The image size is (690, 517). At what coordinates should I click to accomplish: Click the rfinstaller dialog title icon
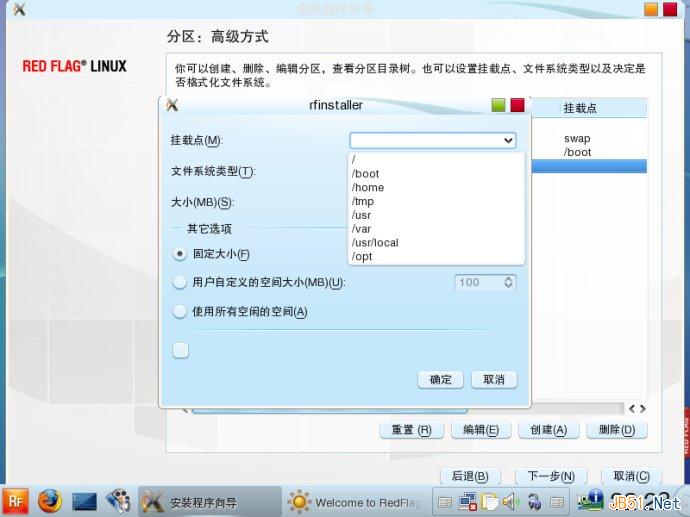(x=172, y=105)
